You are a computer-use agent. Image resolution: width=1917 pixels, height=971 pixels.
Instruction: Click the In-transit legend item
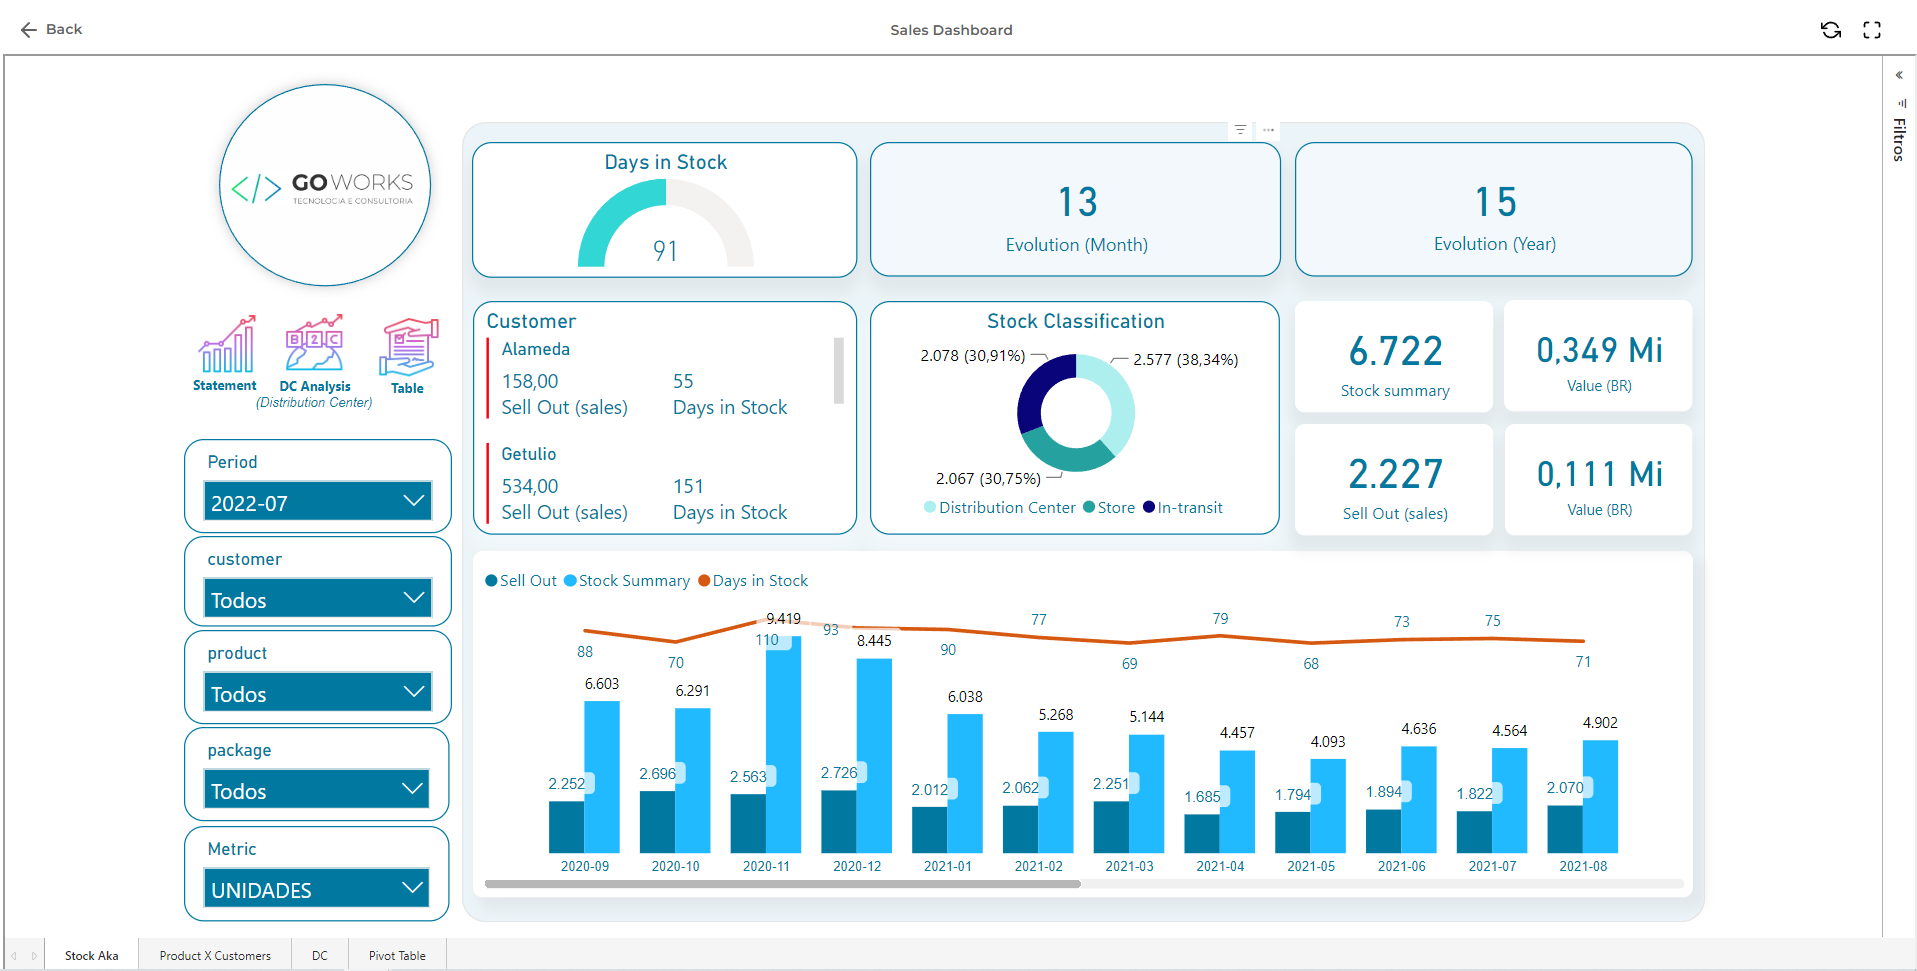pyautogui.click(x=1183, y=508)
